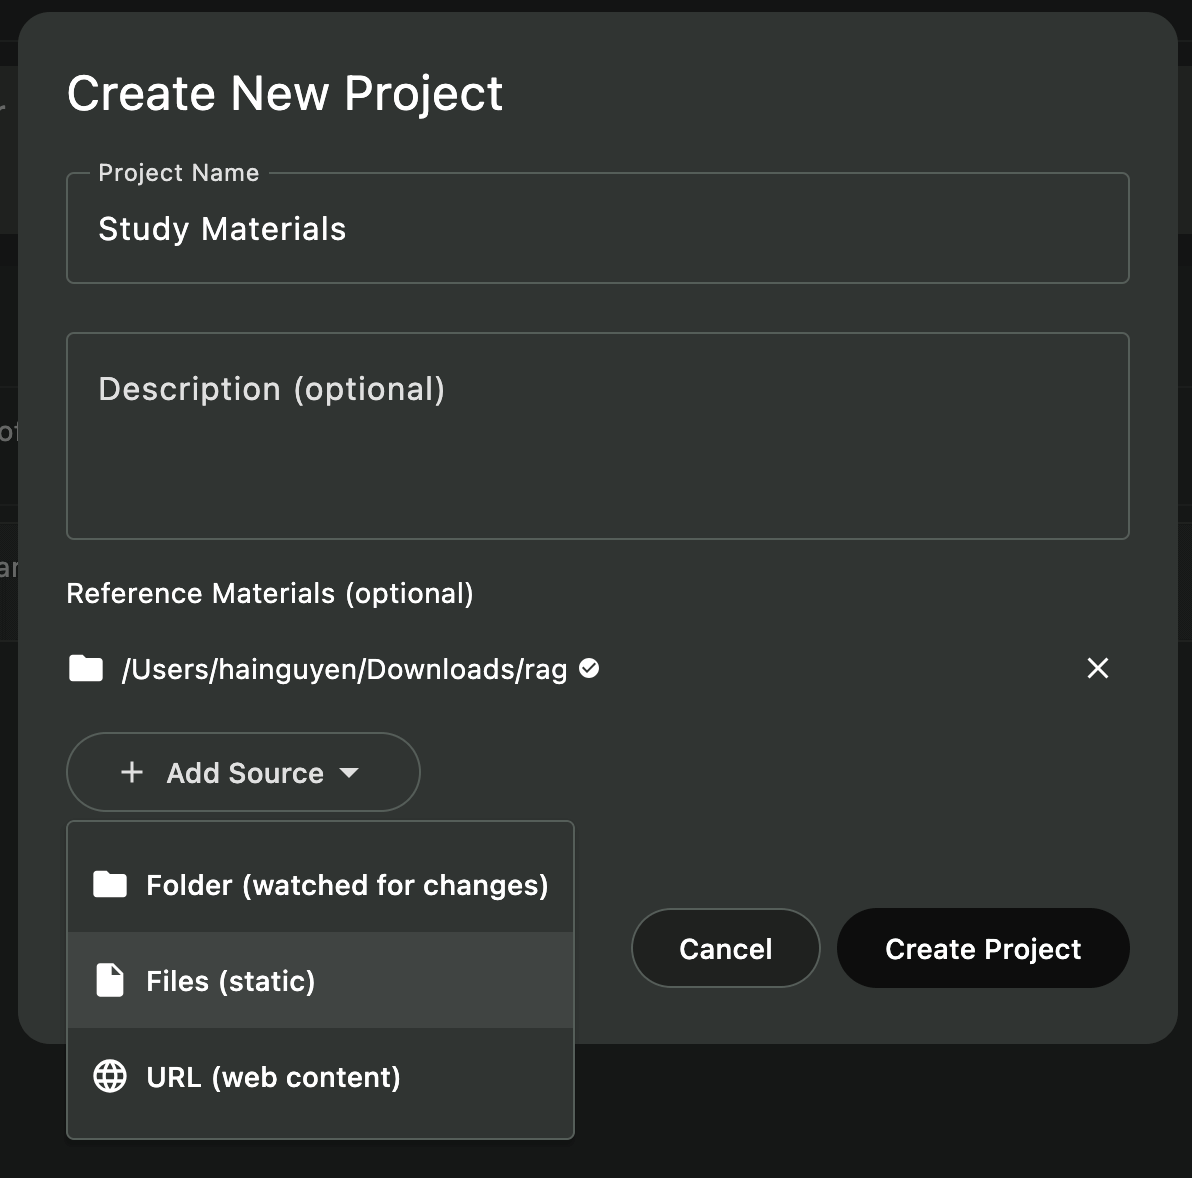
Task: Click the plus icon in Add Source
Action: (x=132, y=772)
